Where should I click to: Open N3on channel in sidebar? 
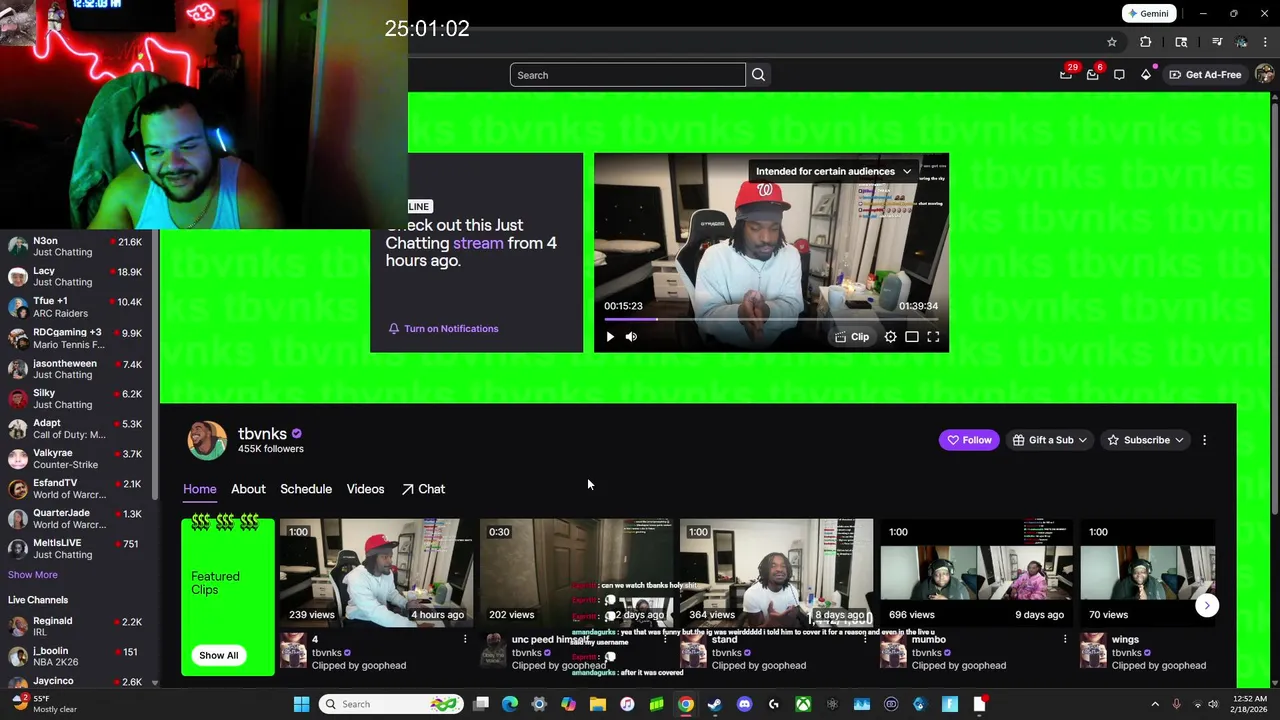coord(75,247)
